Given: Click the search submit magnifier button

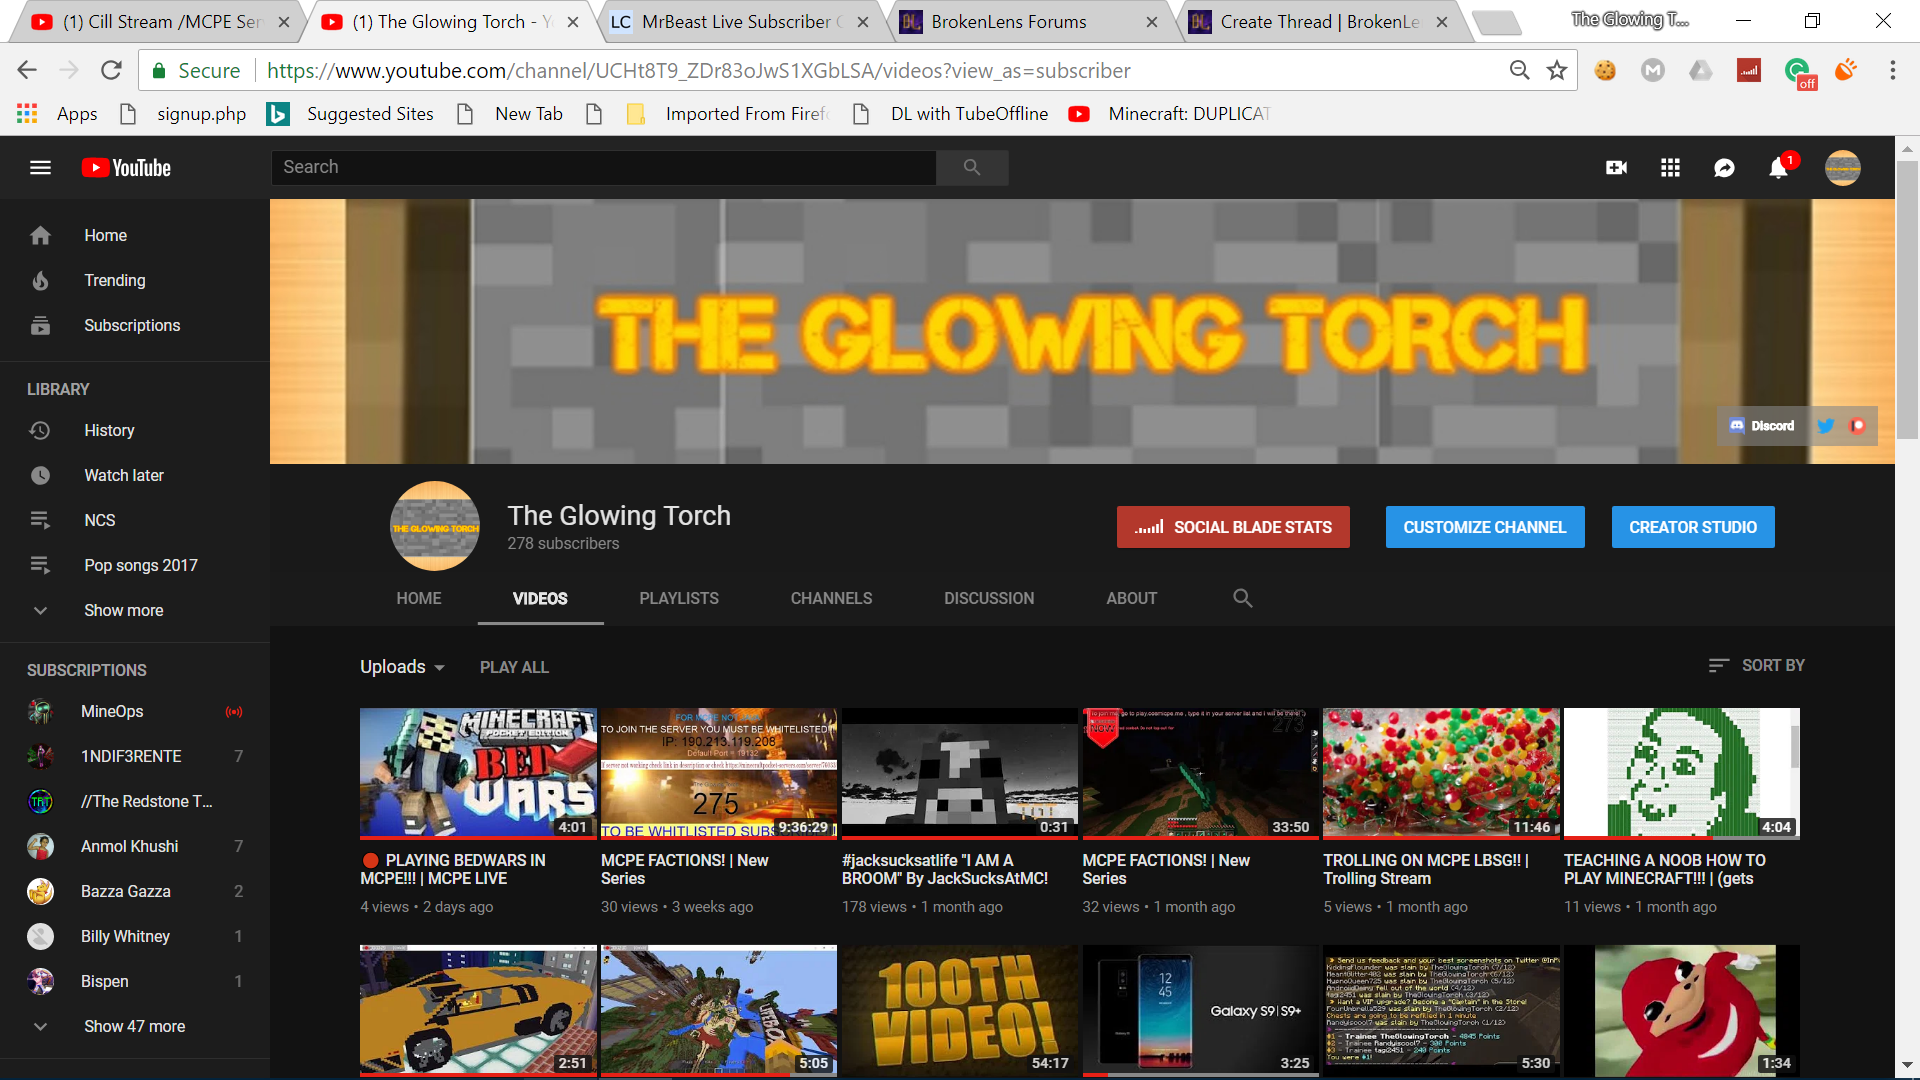Looking at the screenshot, I should point(972,167).
